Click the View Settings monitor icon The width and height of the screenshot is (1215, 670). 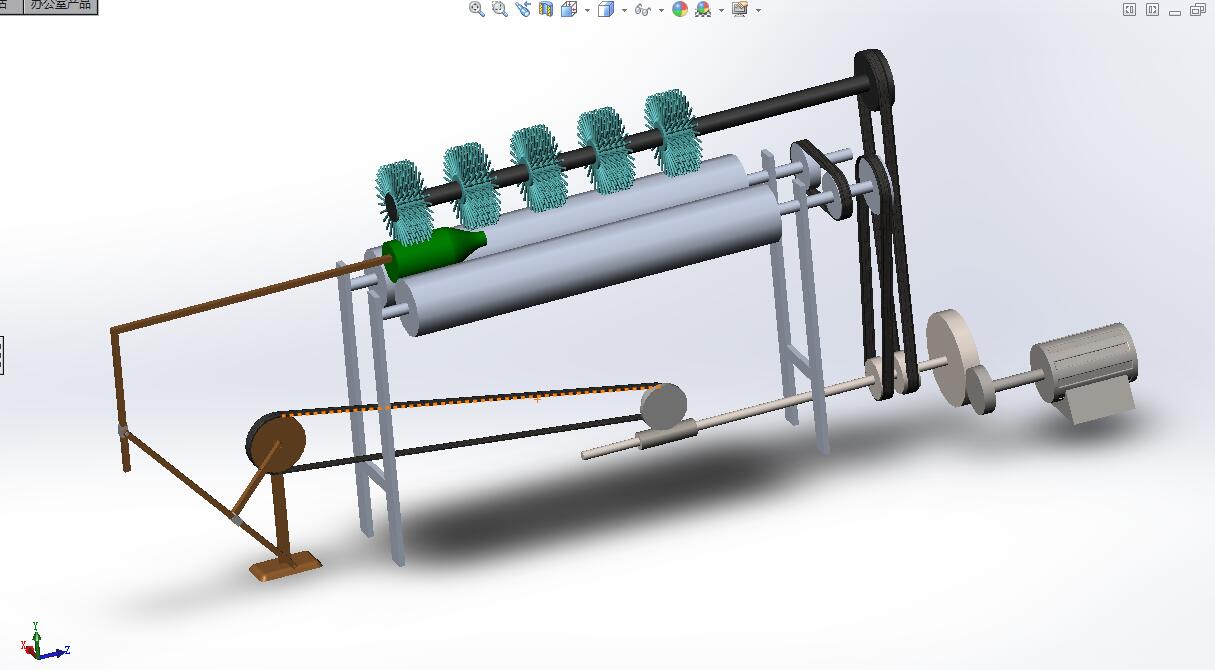pos(740,9)
